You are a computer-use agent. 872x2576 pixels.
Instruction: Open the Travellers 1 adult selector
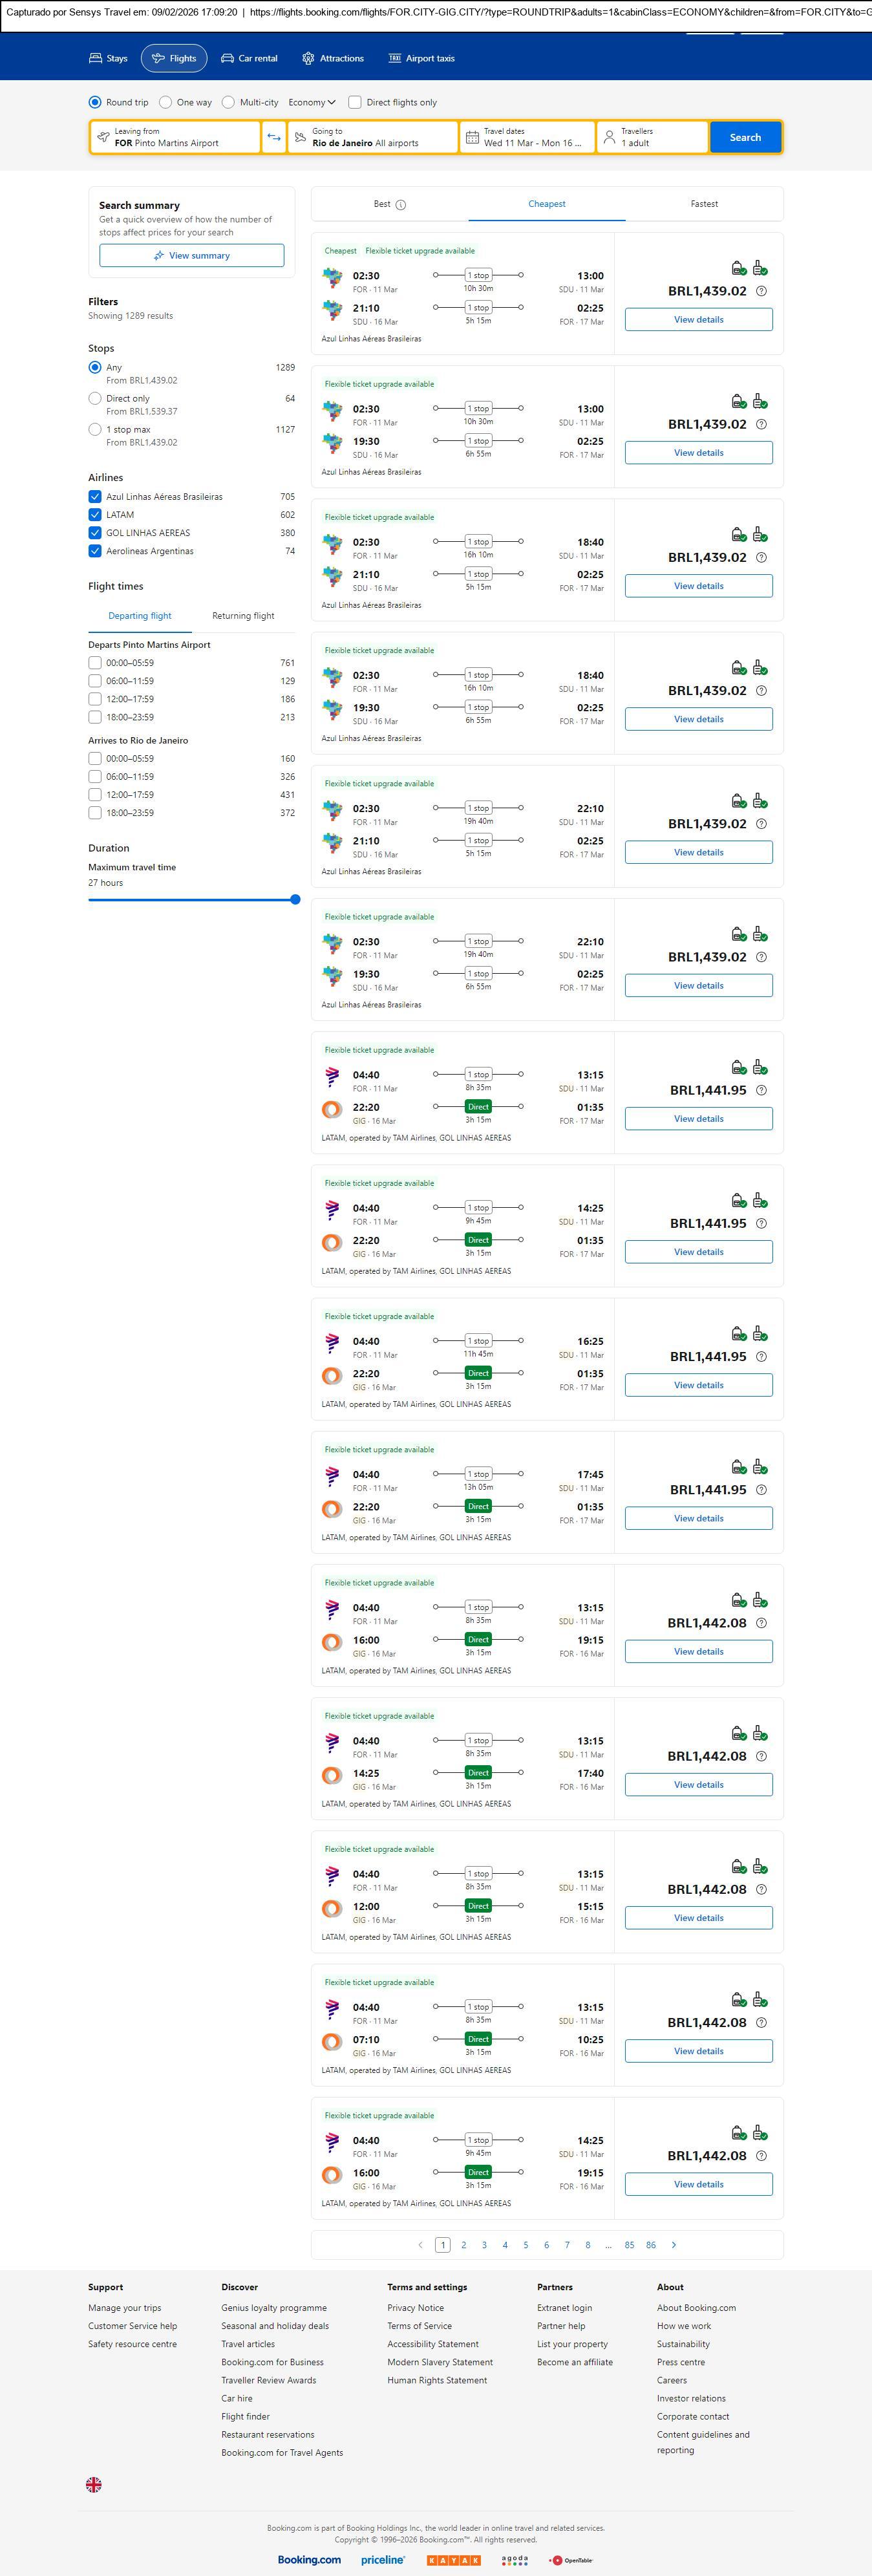tap(652, 137)
